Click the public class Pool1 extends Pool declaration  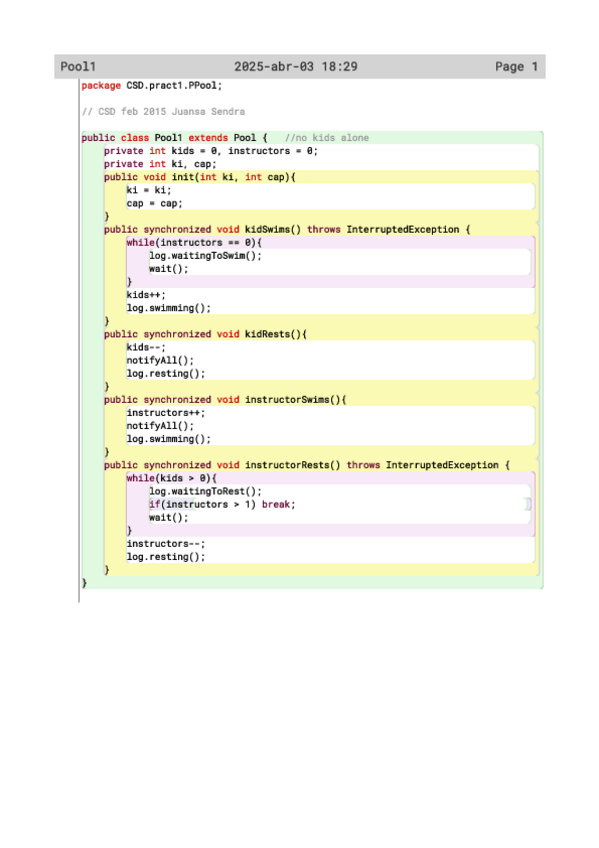pyautogui.click(x=175, y=138)
